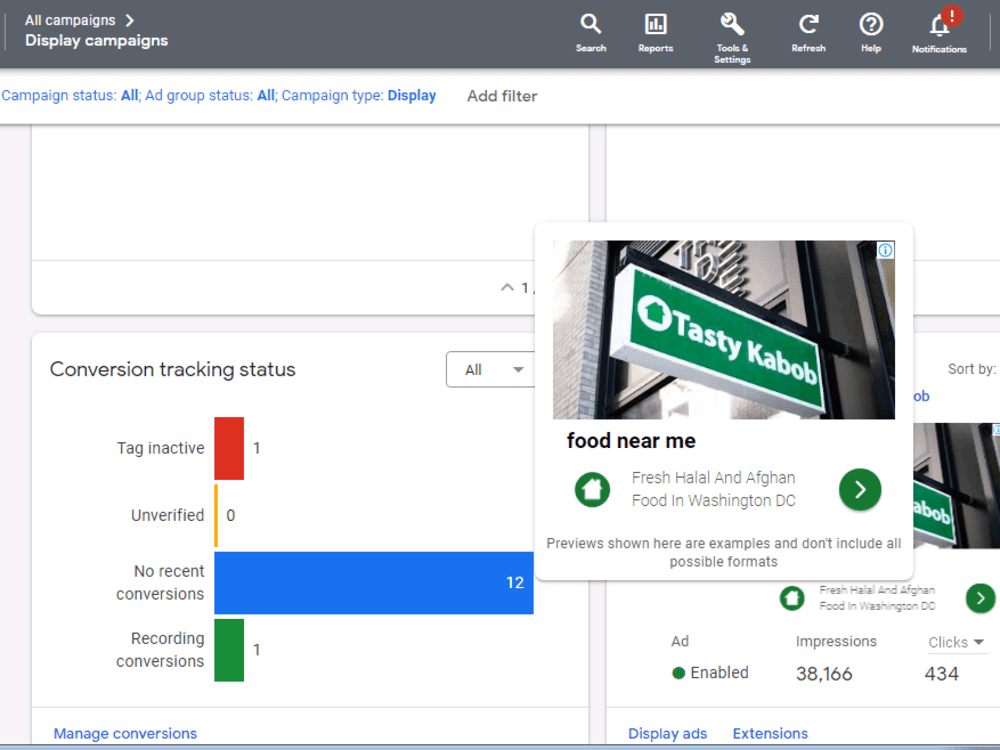Click the AdChoices info icon on ad preview
This screenshot has height=750, width=1000.
click(885, 250)
